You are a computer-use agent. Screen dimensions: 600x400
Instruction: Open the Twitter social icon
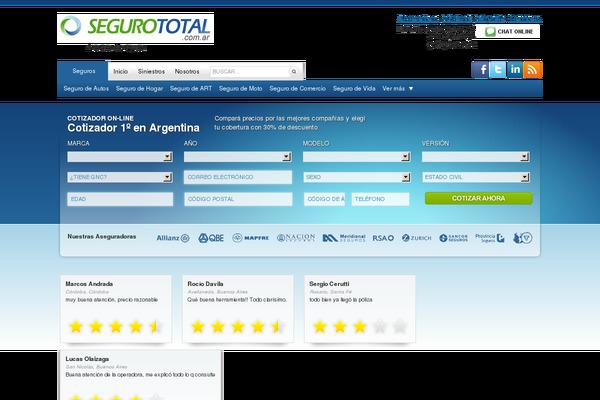(497, 69)
